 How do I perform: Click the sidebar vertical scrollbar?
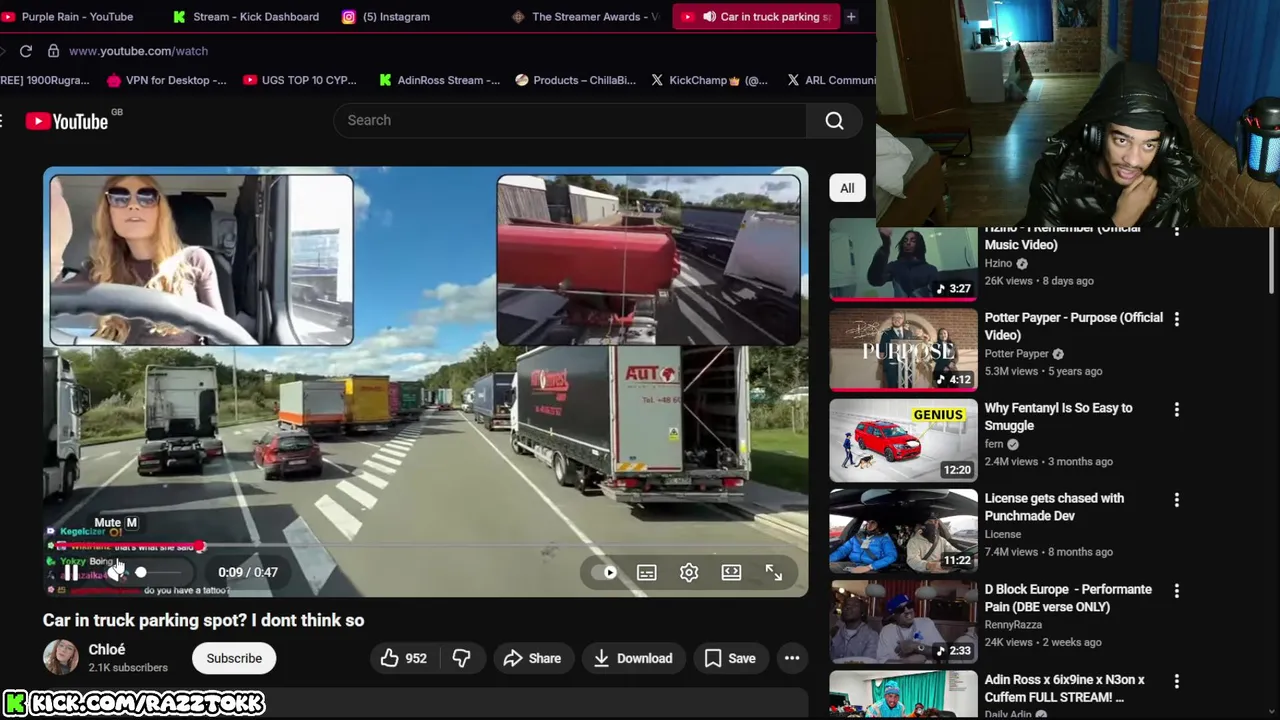(1271, 262)
